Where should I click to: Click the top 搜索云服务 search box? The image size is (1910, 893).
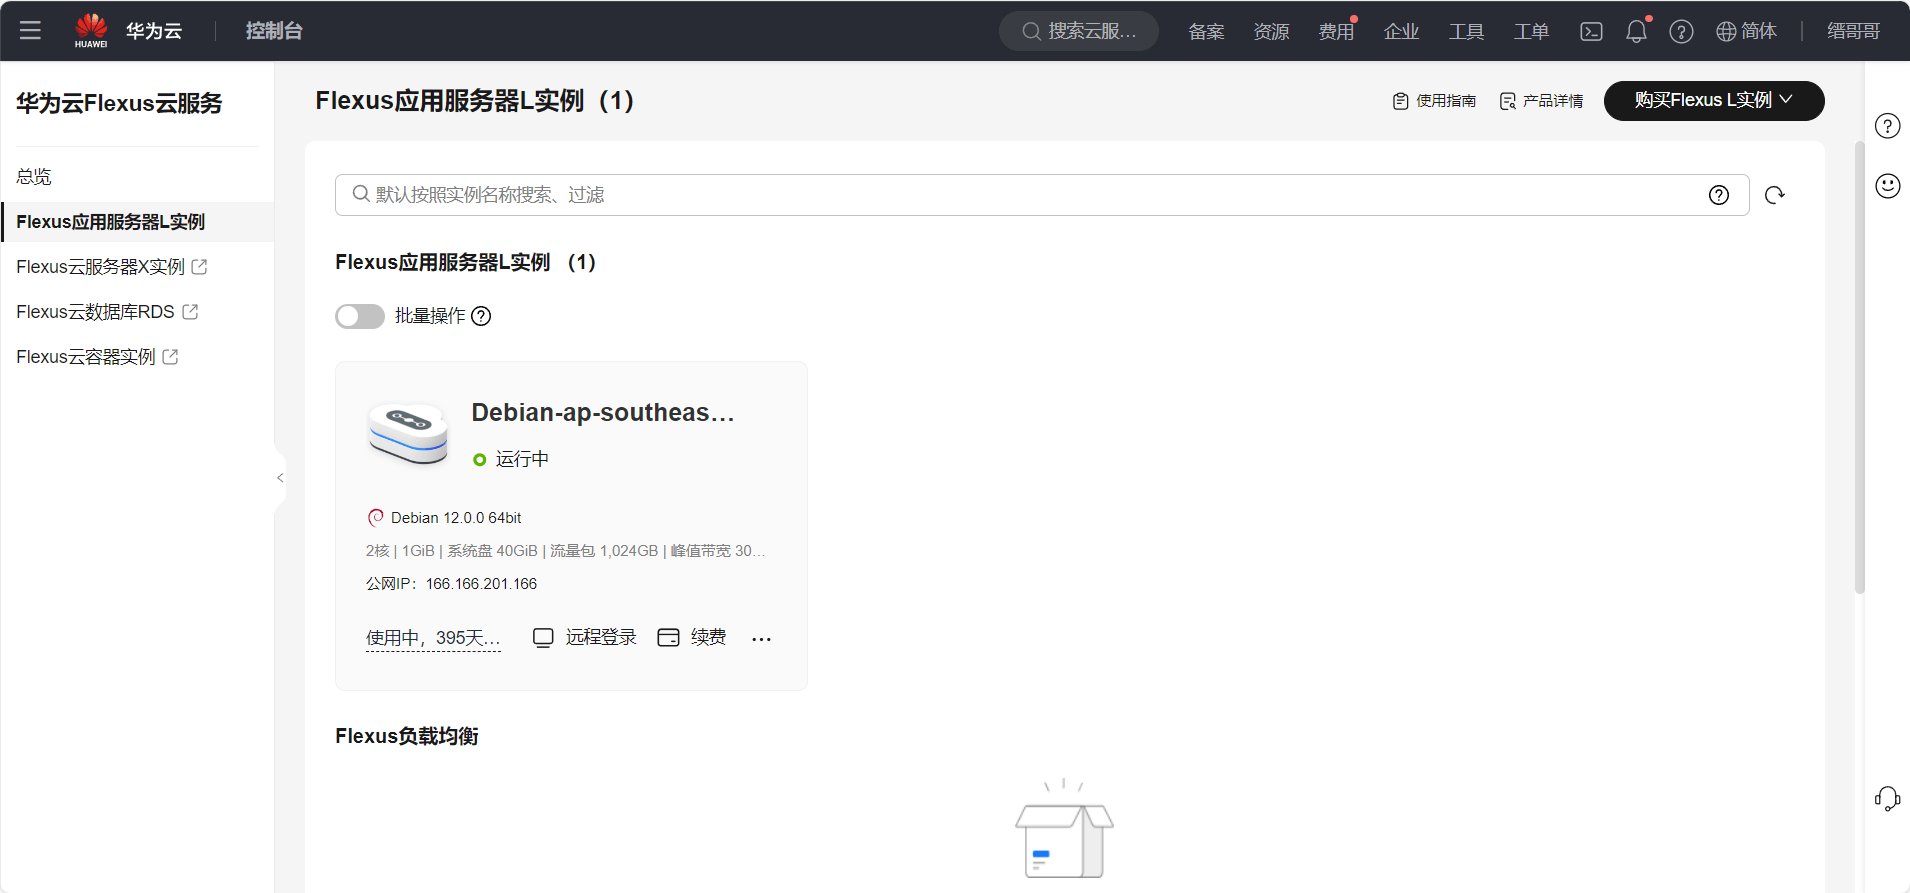point(1079,31)
